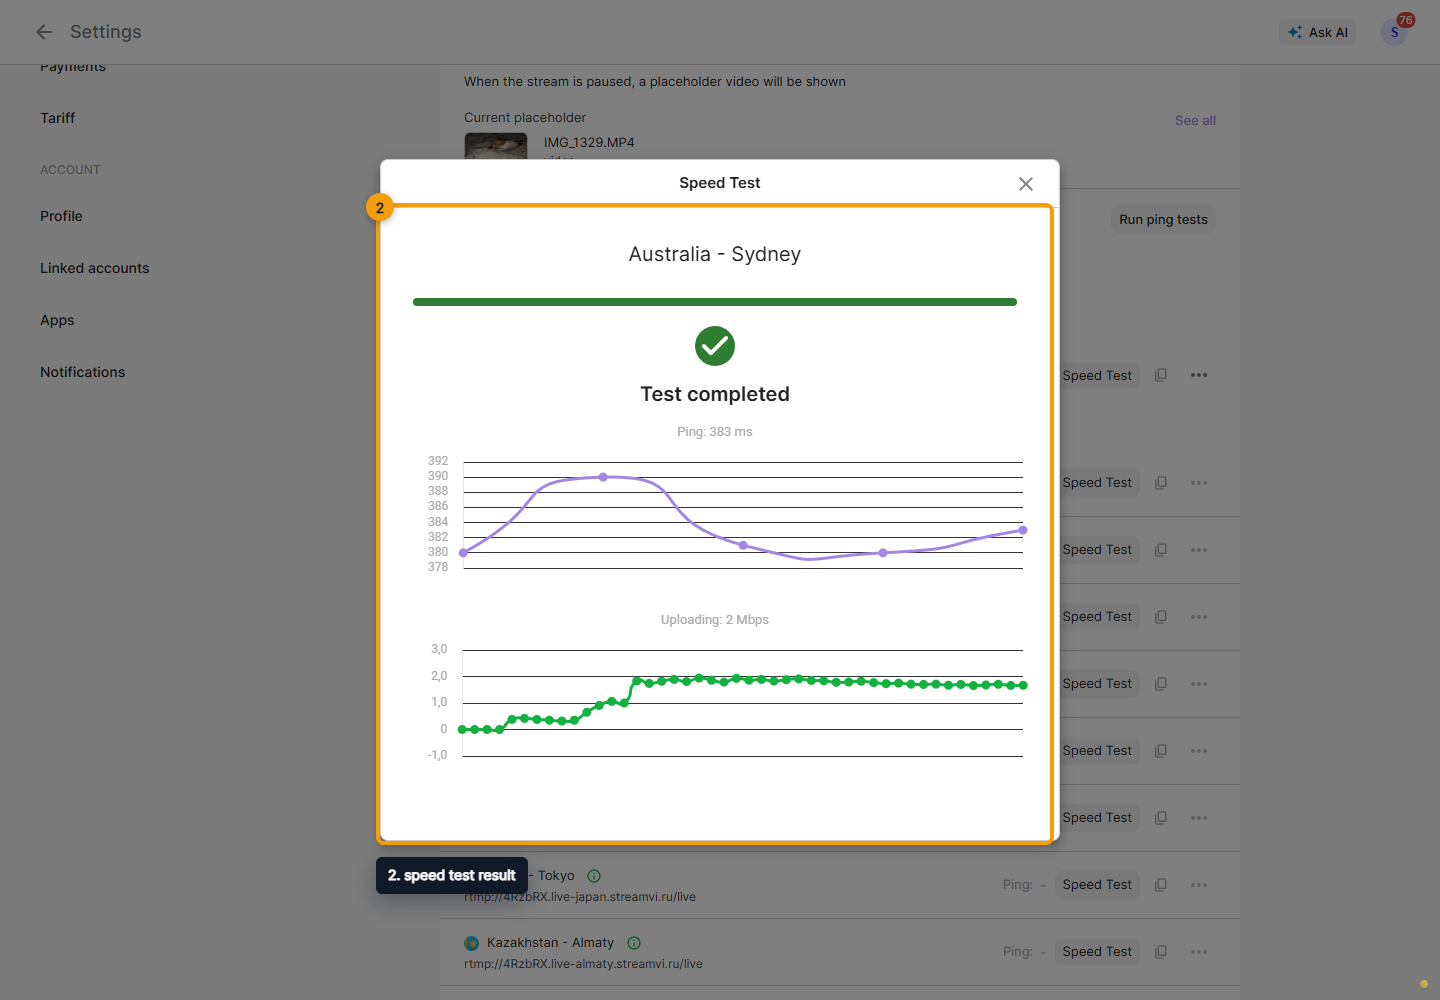This screenshot has width=1440, height=1000.
Task: Open Notifications settings
Action: coord(83,372)
